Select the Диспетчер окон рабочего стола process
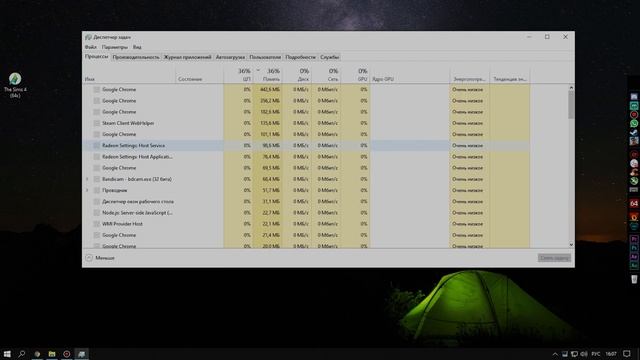This screenshot has width=640, height=360. click(x=306, y=202)
